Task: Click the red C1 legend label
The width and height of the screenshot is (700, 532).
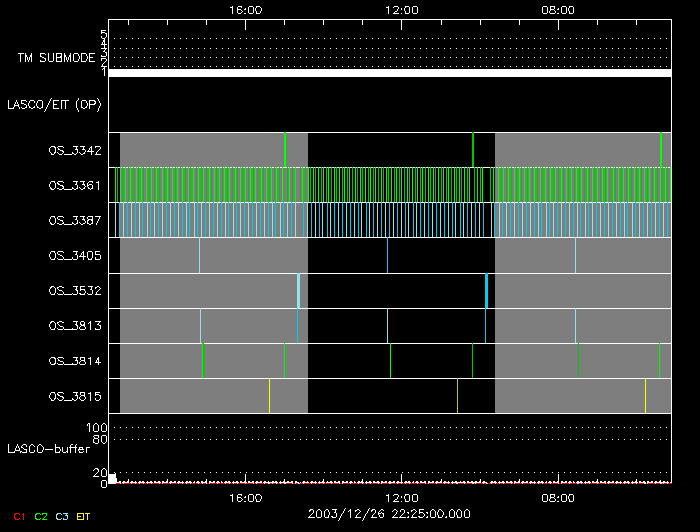Action: point(18,515)
